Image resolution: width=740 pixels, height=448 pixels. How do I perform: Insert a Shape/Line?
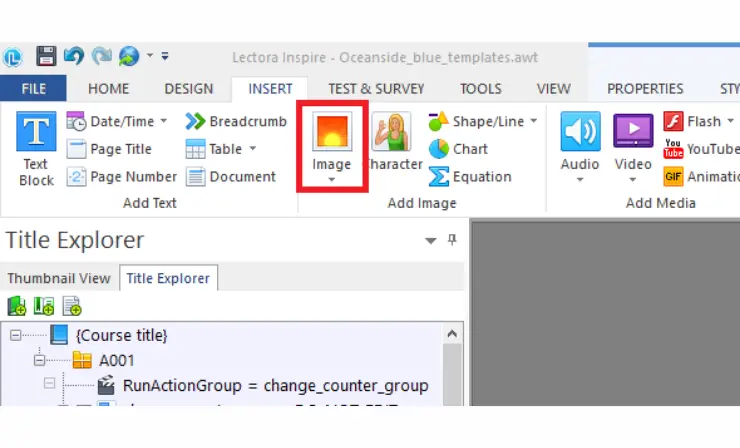[x=476, y=122]
